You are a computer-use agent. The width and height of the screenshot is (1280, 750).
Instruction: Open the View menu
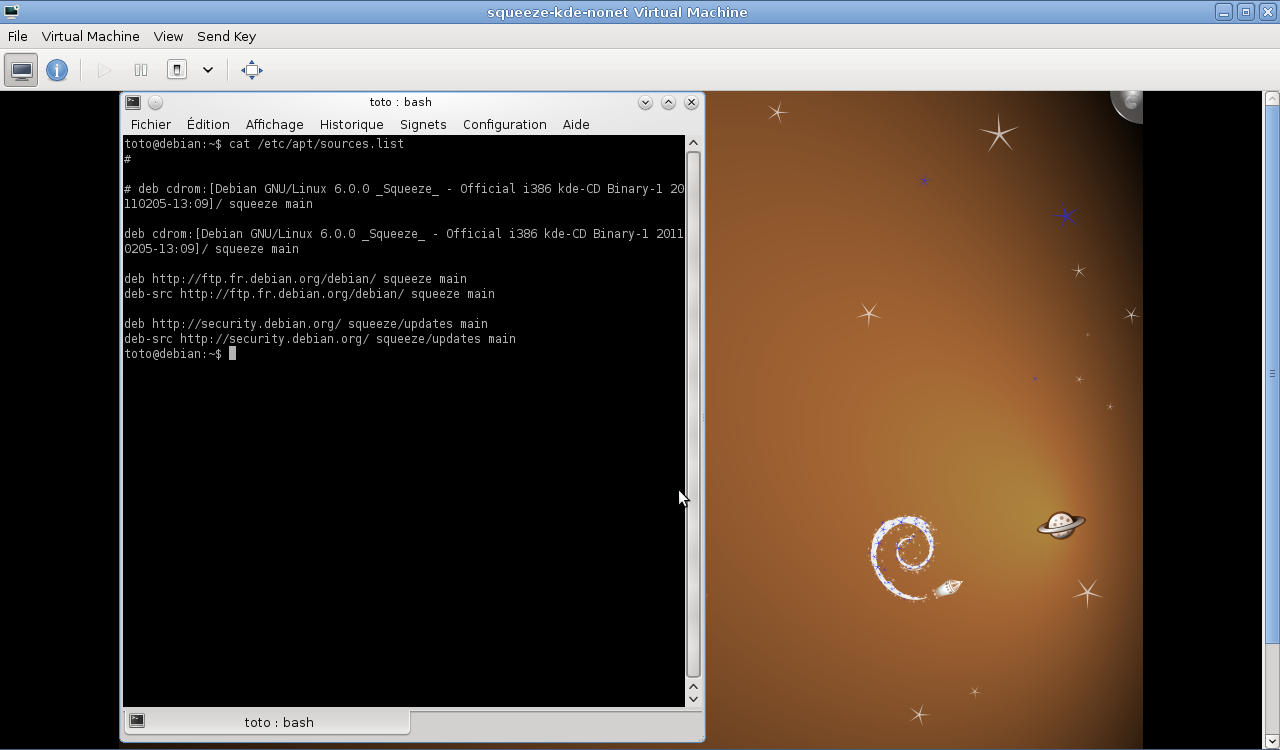pos(168,36)
